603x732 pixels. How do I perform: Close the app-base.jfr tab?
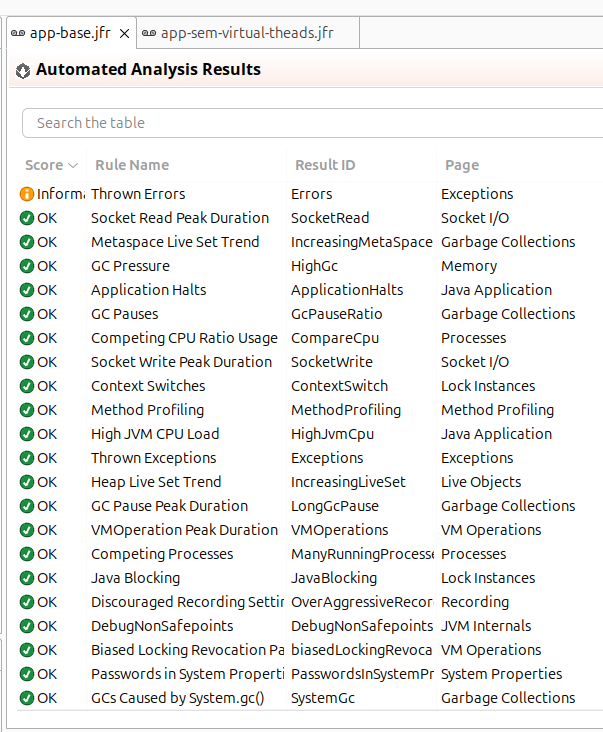pos(125,34)
